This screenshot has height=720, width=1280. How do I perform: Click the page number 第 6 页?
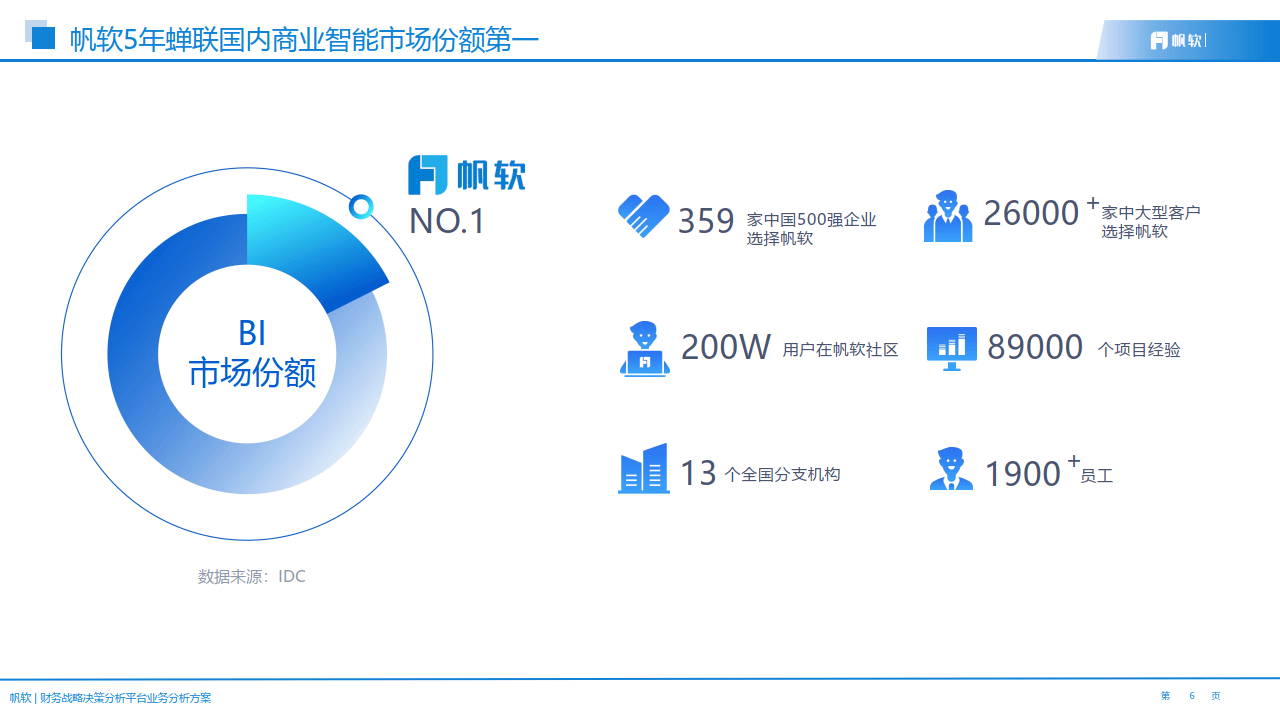point(1190,696)
